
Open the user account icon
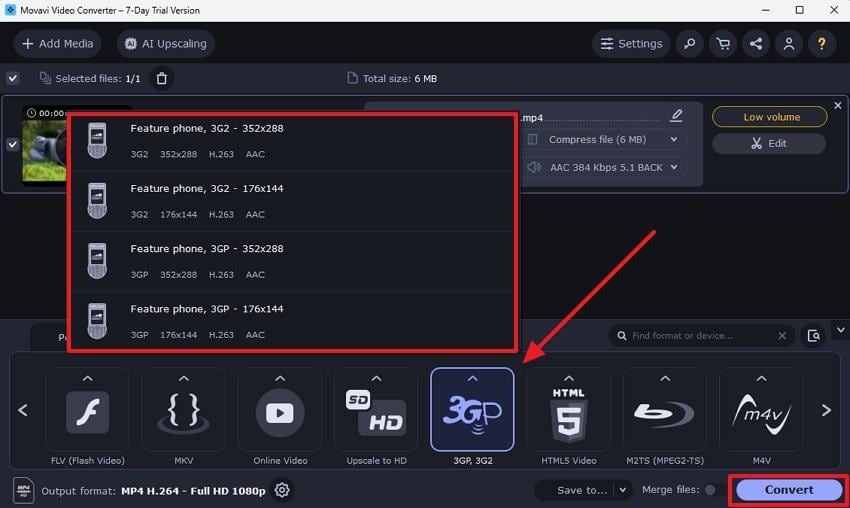(x=789, y=43)
